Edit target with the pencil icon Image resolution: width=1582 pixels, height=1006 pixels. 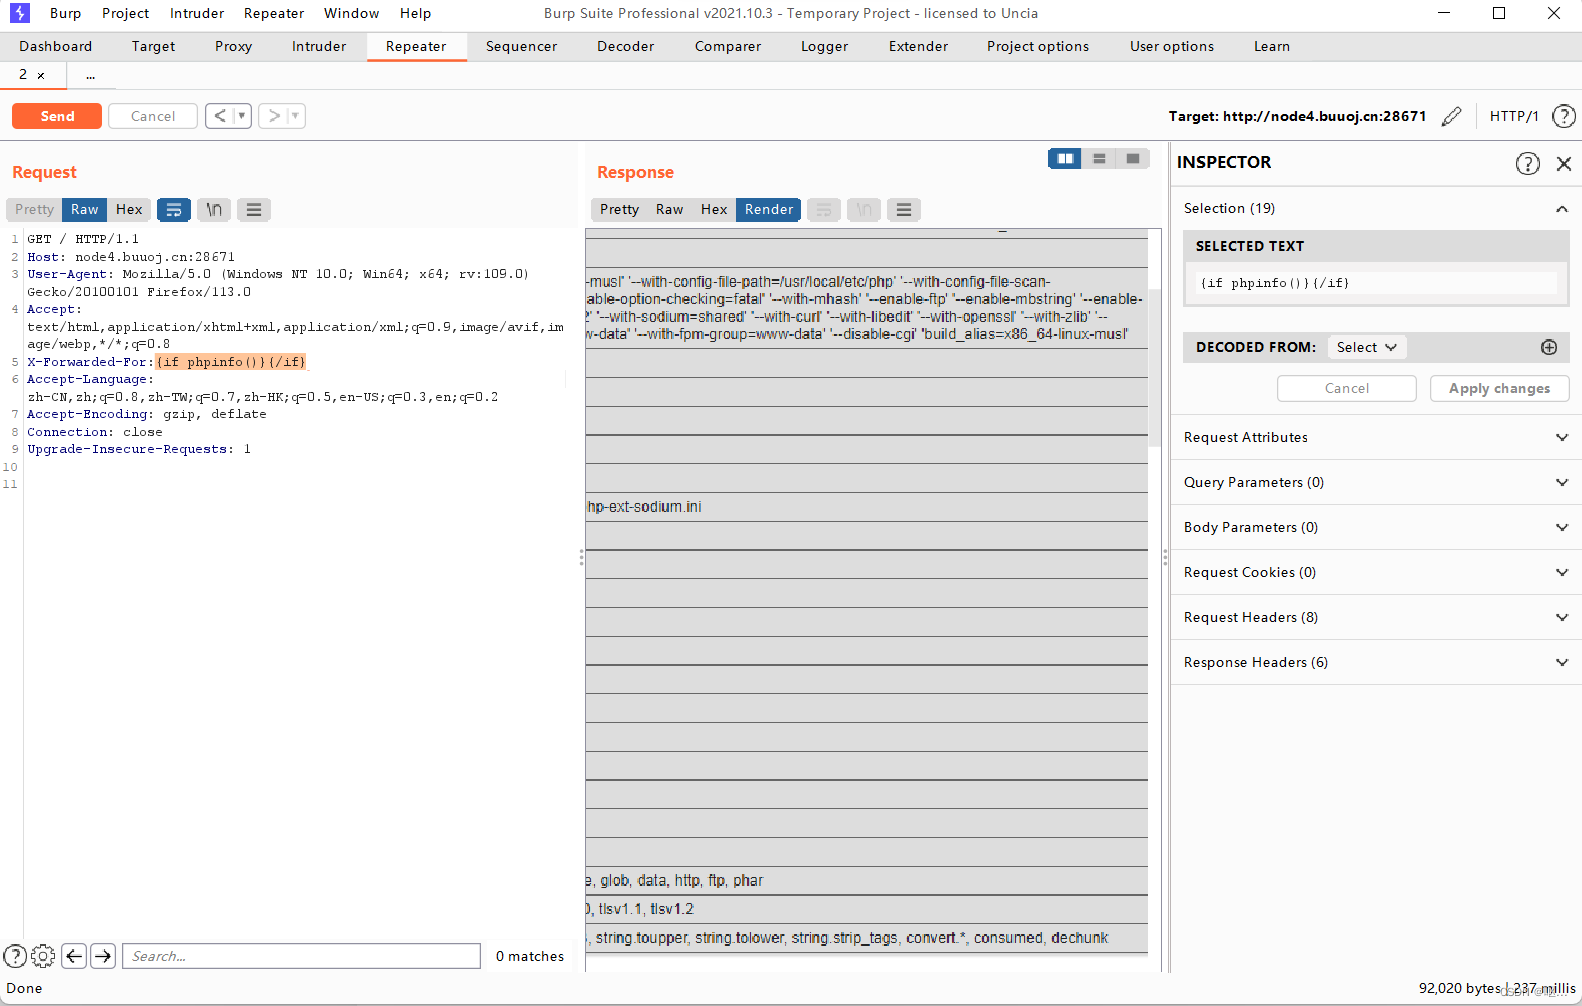coord(1452,116)
